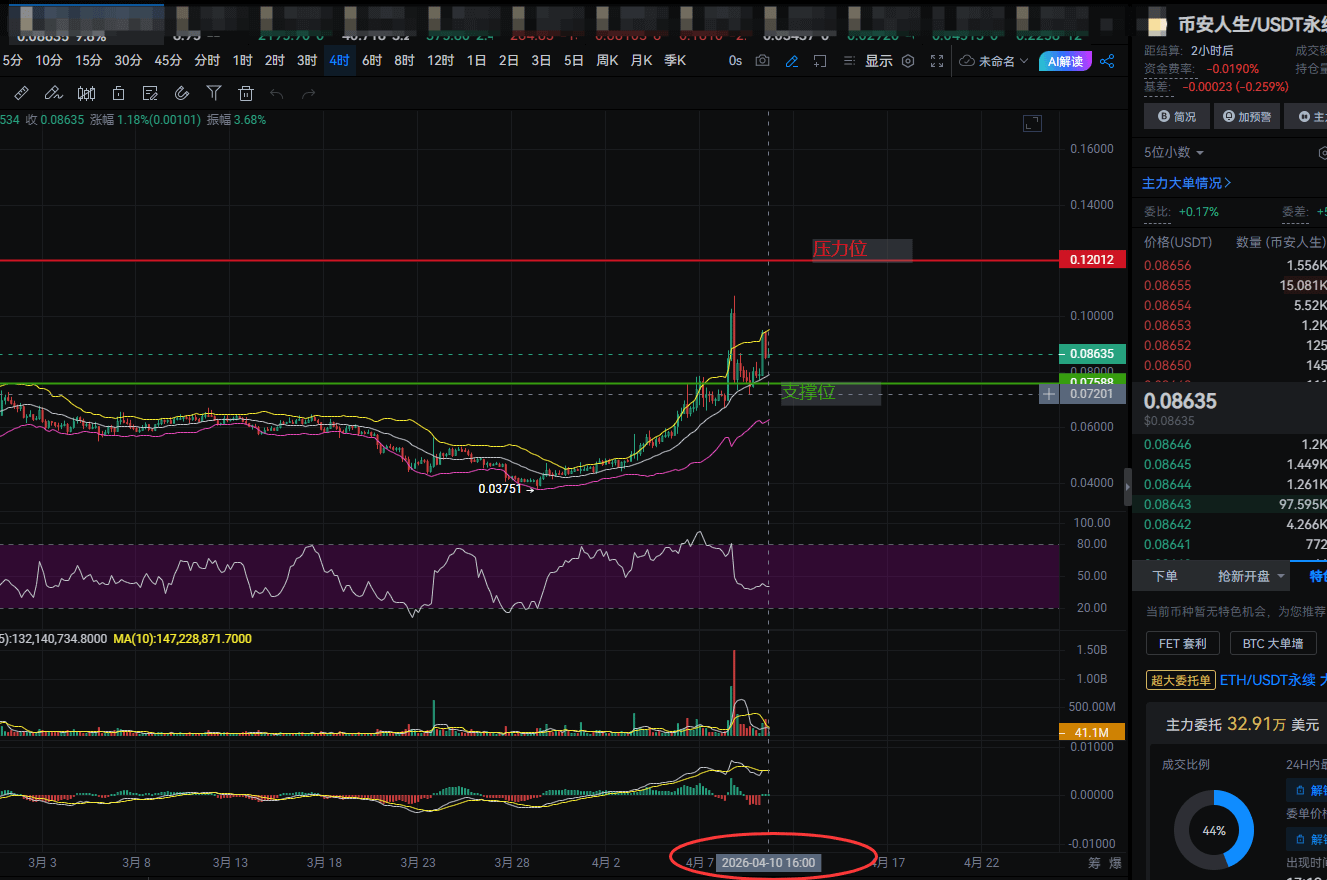Open the 下单 tab
The image size is (1327, 880).
(1165, 576)
